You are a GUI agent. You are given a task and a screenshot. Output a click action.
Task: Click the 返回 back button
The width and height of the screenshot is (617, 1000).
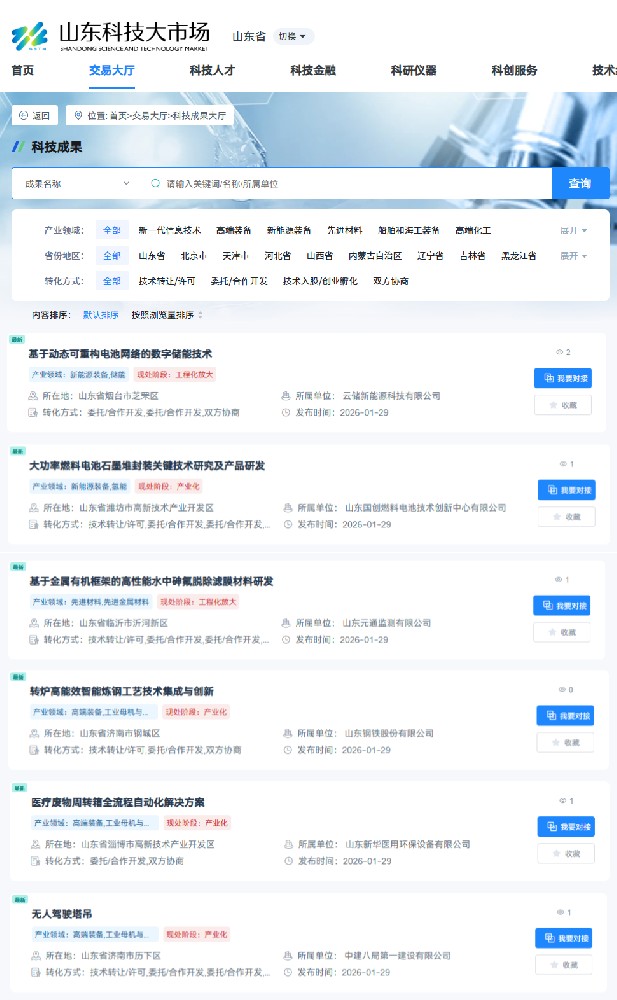click(35, 115)
